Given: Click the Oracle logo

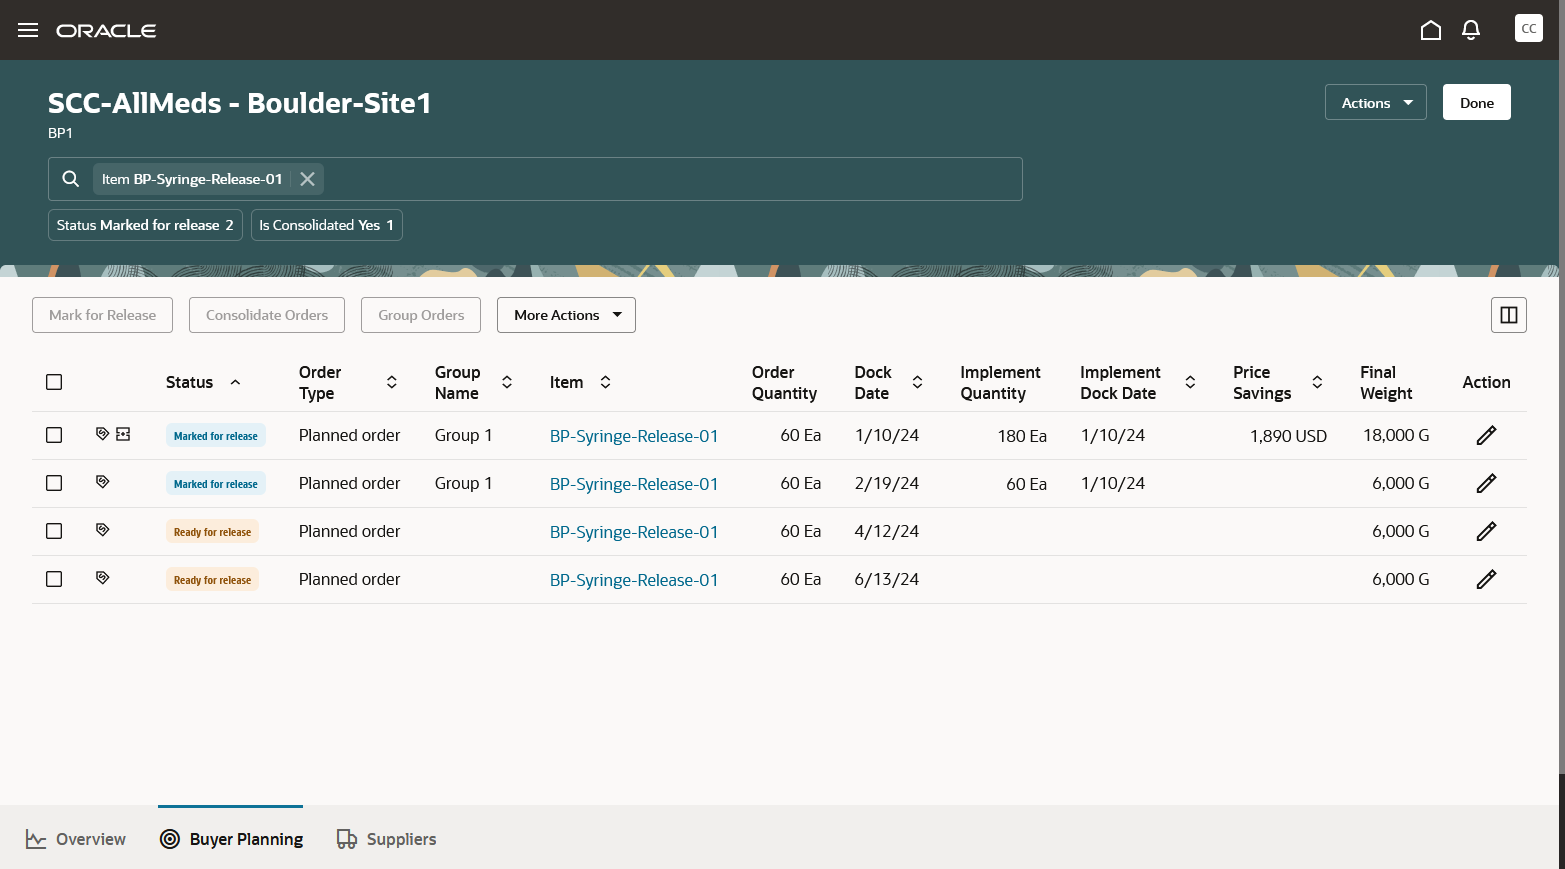Looking at the screenshot, I should coord(106,31).
